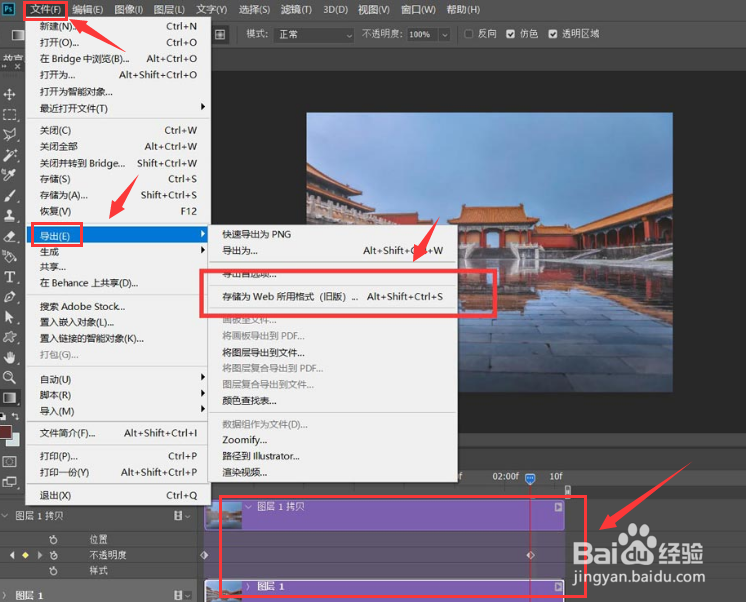This screenshot has height=602, width=746.
Task: Collapse chevron on 图层 1 拷贝 clip
Action: pos(248,507)
